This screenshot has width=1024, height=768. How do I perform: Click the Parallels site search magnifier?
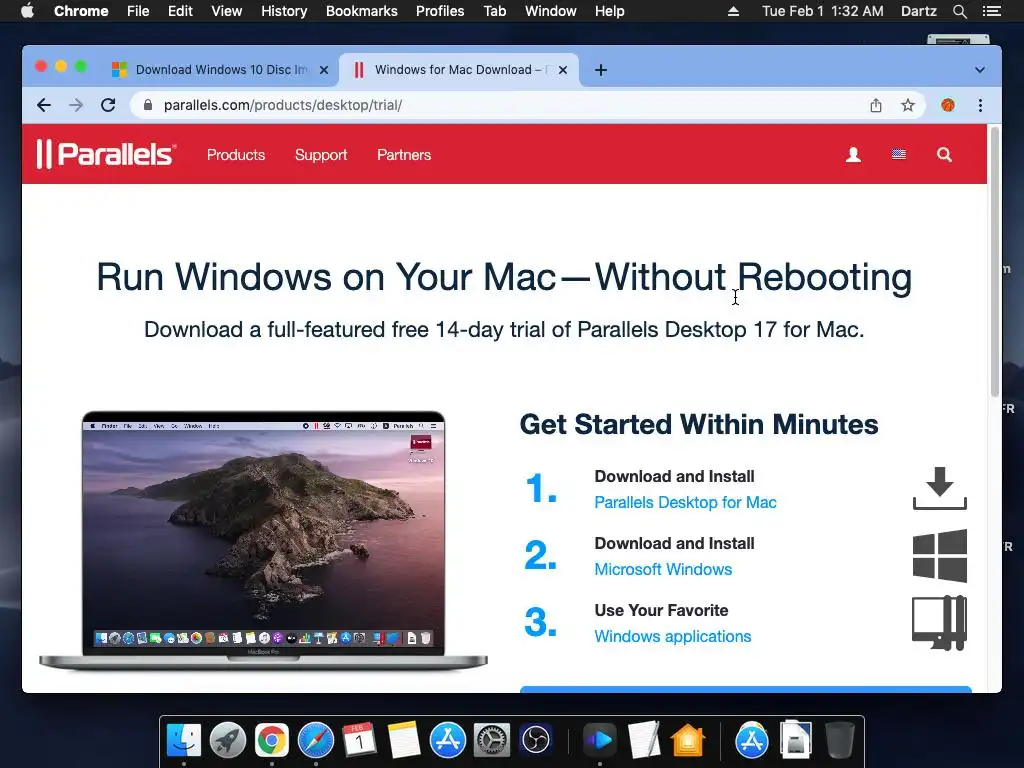944,155
